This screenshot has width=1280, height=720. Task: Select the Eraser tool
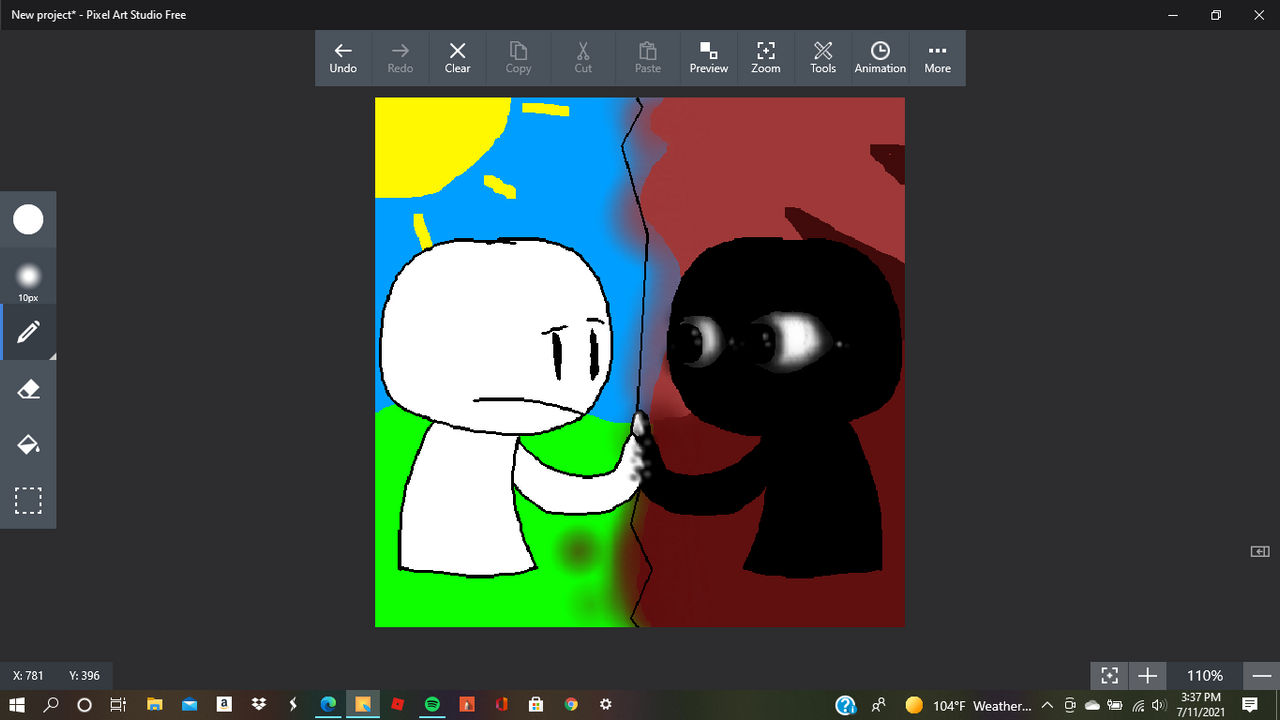tap(29, 388)
